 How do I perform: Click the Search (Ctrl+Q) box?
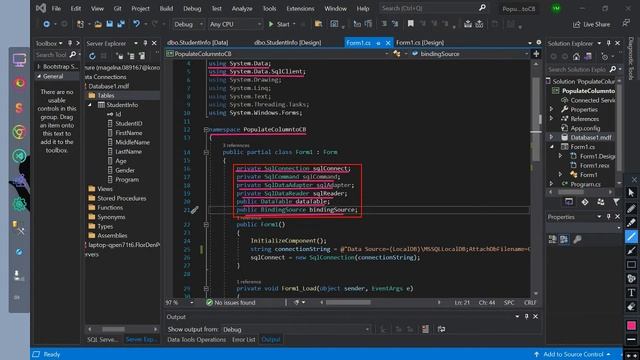pyautogui.click(x=433, y=8)
